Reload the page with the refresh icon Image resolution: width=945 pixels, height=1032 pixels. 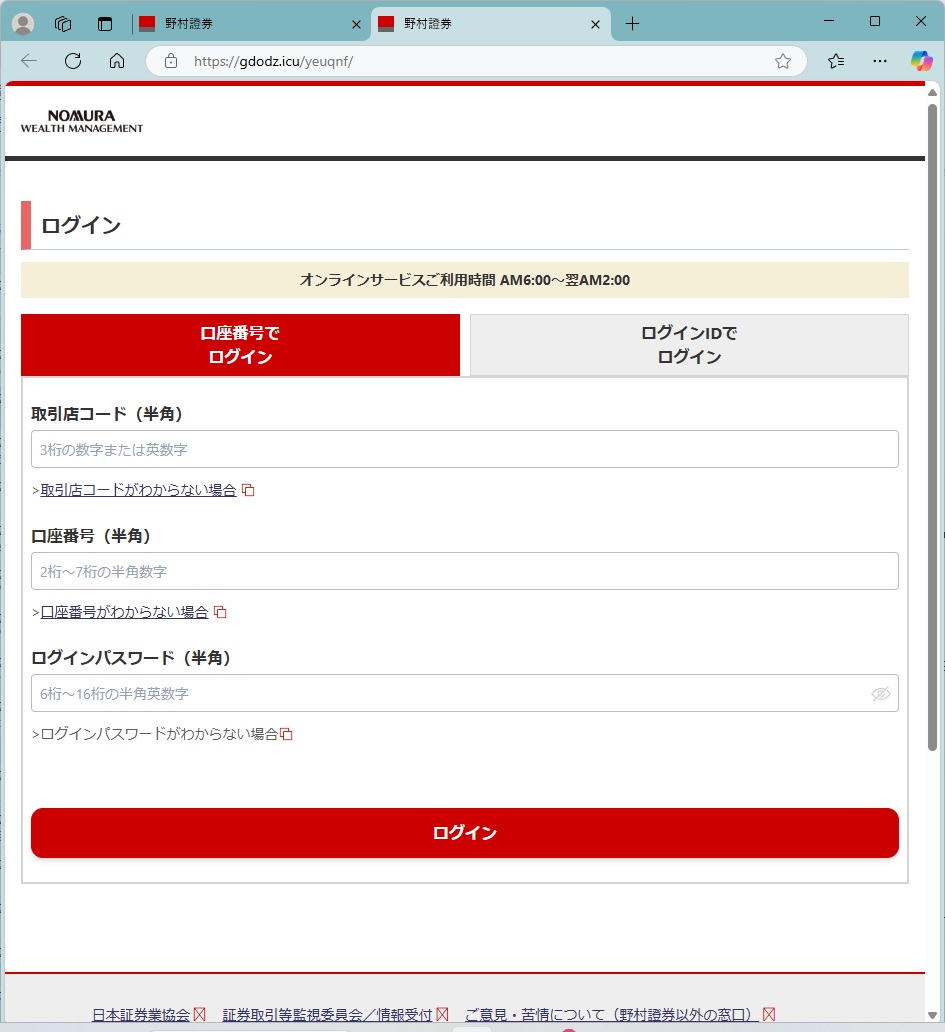point(73,61)
